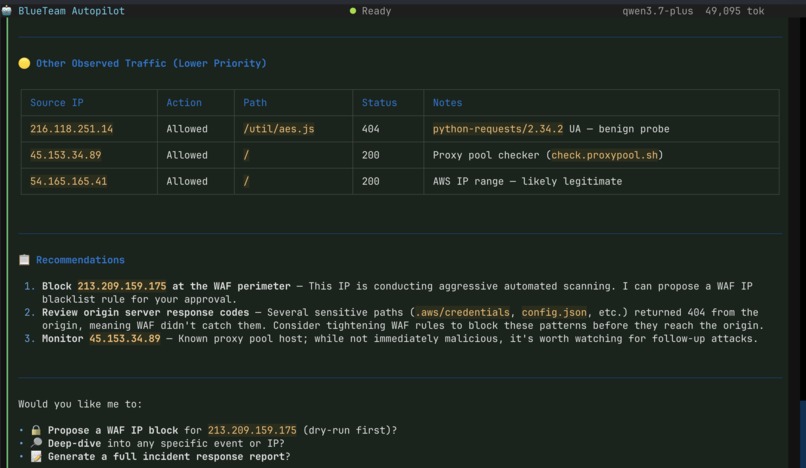Click the green Ready status dot
The image size is (806, 468).
click(353, 11)
